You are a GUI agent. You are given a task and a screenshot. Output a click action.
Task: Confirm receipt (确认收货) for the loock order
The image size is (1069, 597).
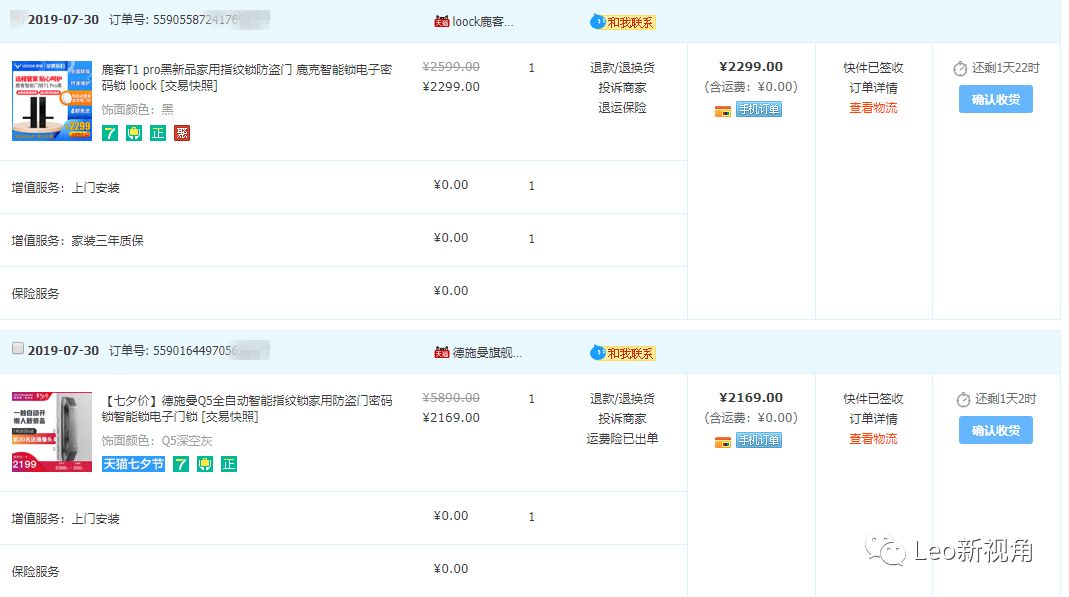995,99
